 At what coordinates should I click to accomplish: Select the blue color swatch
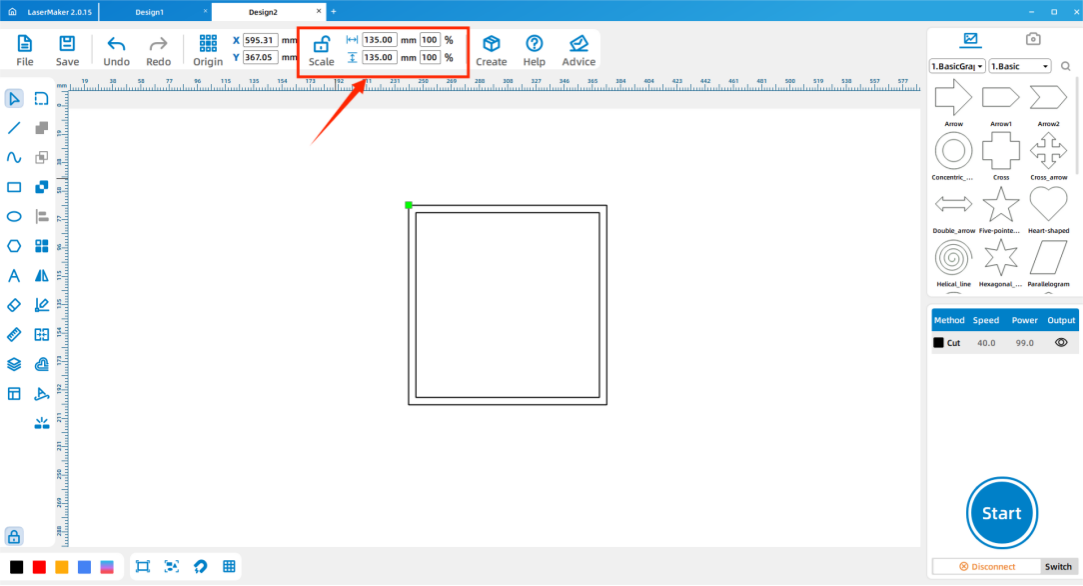84,567
